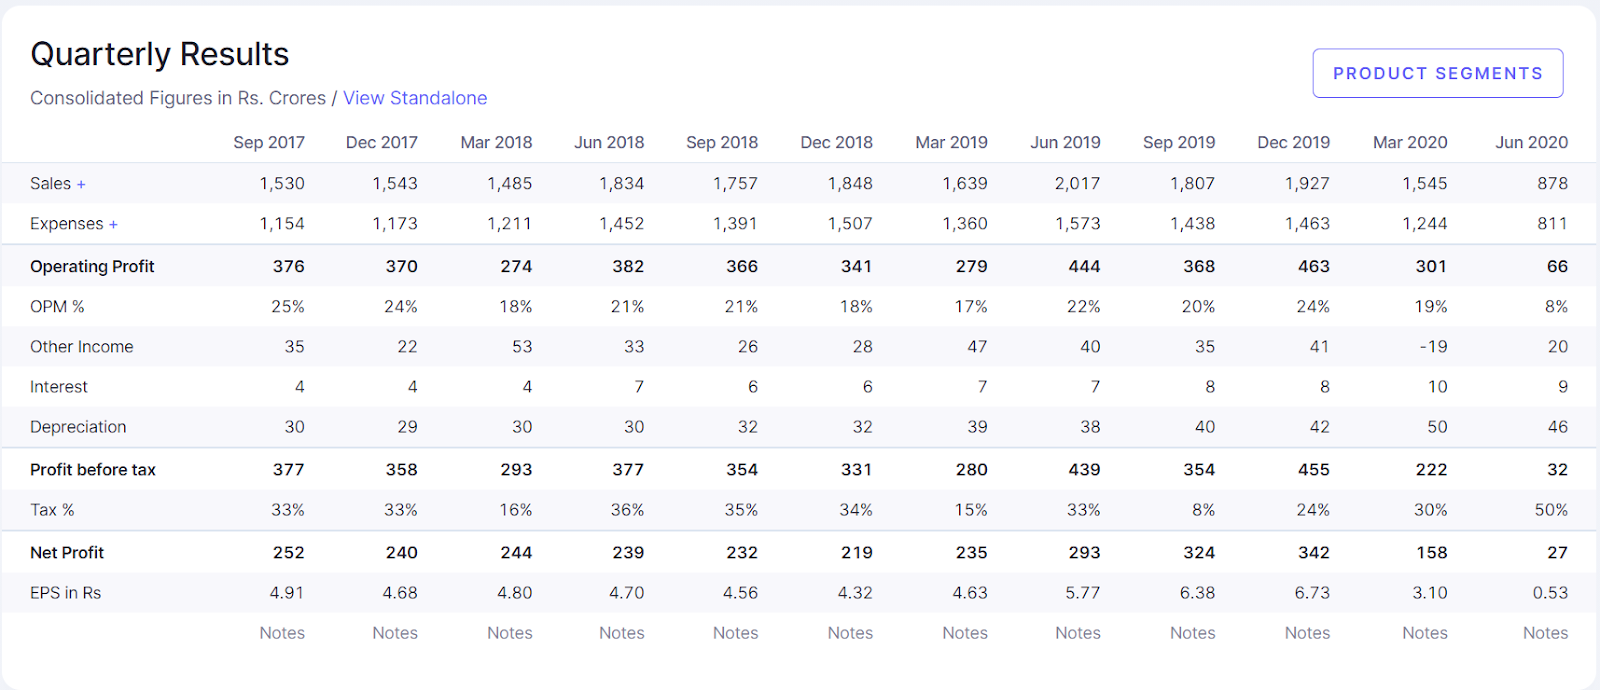Screen dimensions: 1600x690
Task: Open Notes for Jun 2020
Action: (x=1545, y=633)
